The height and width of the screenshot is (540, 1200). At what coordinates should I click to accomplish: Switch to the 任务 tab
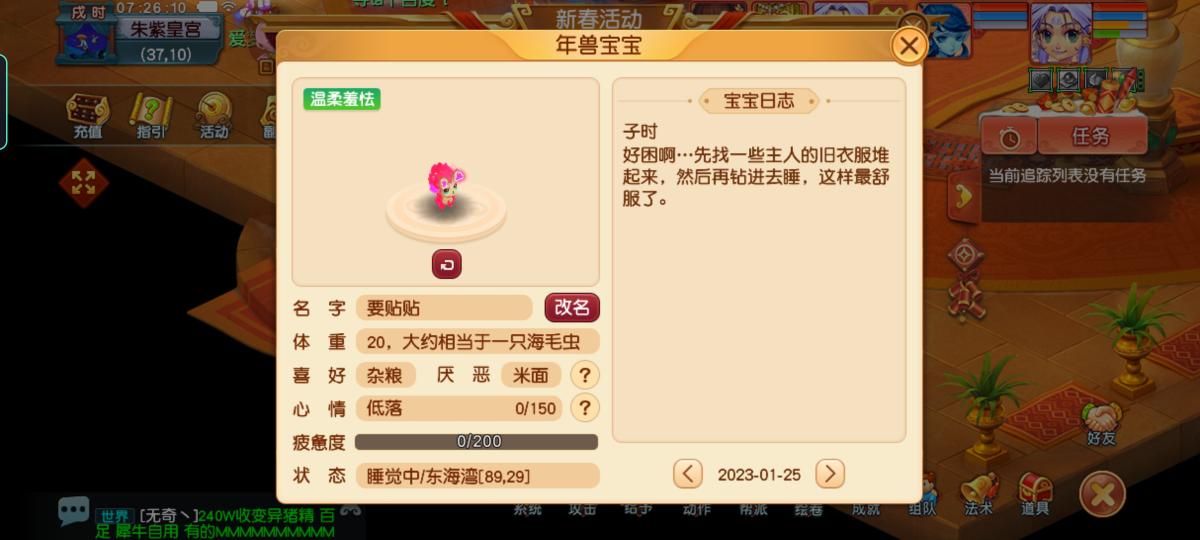[x=1092, y=137]
